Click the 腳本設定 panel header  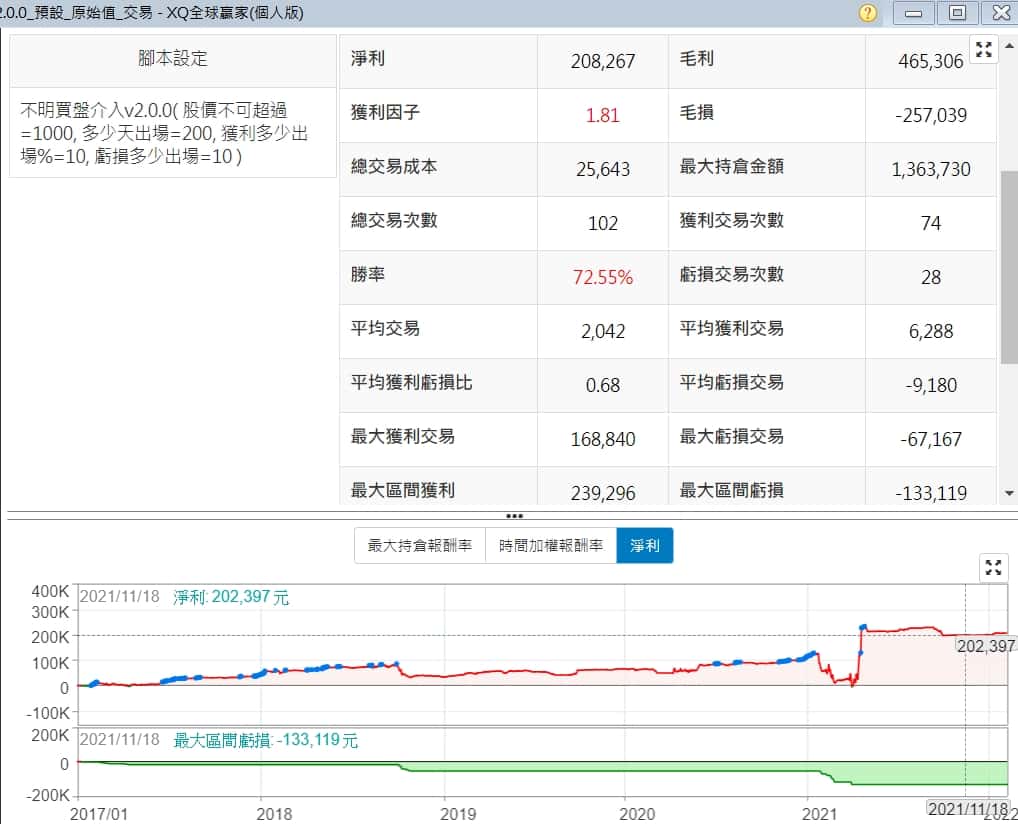173,58
